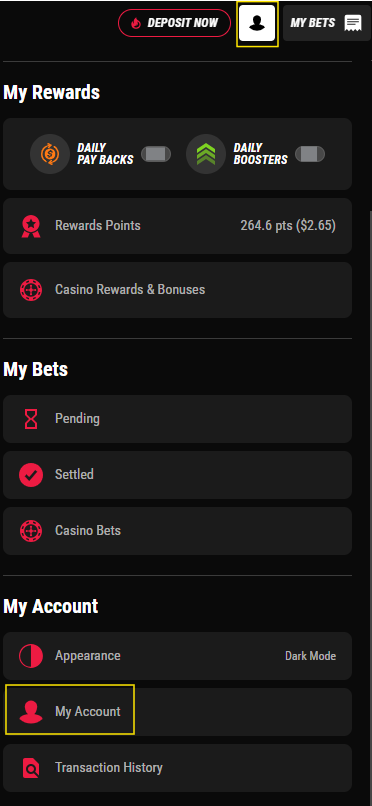
Task: Open the My Account menu item
Action: (177, 712)
